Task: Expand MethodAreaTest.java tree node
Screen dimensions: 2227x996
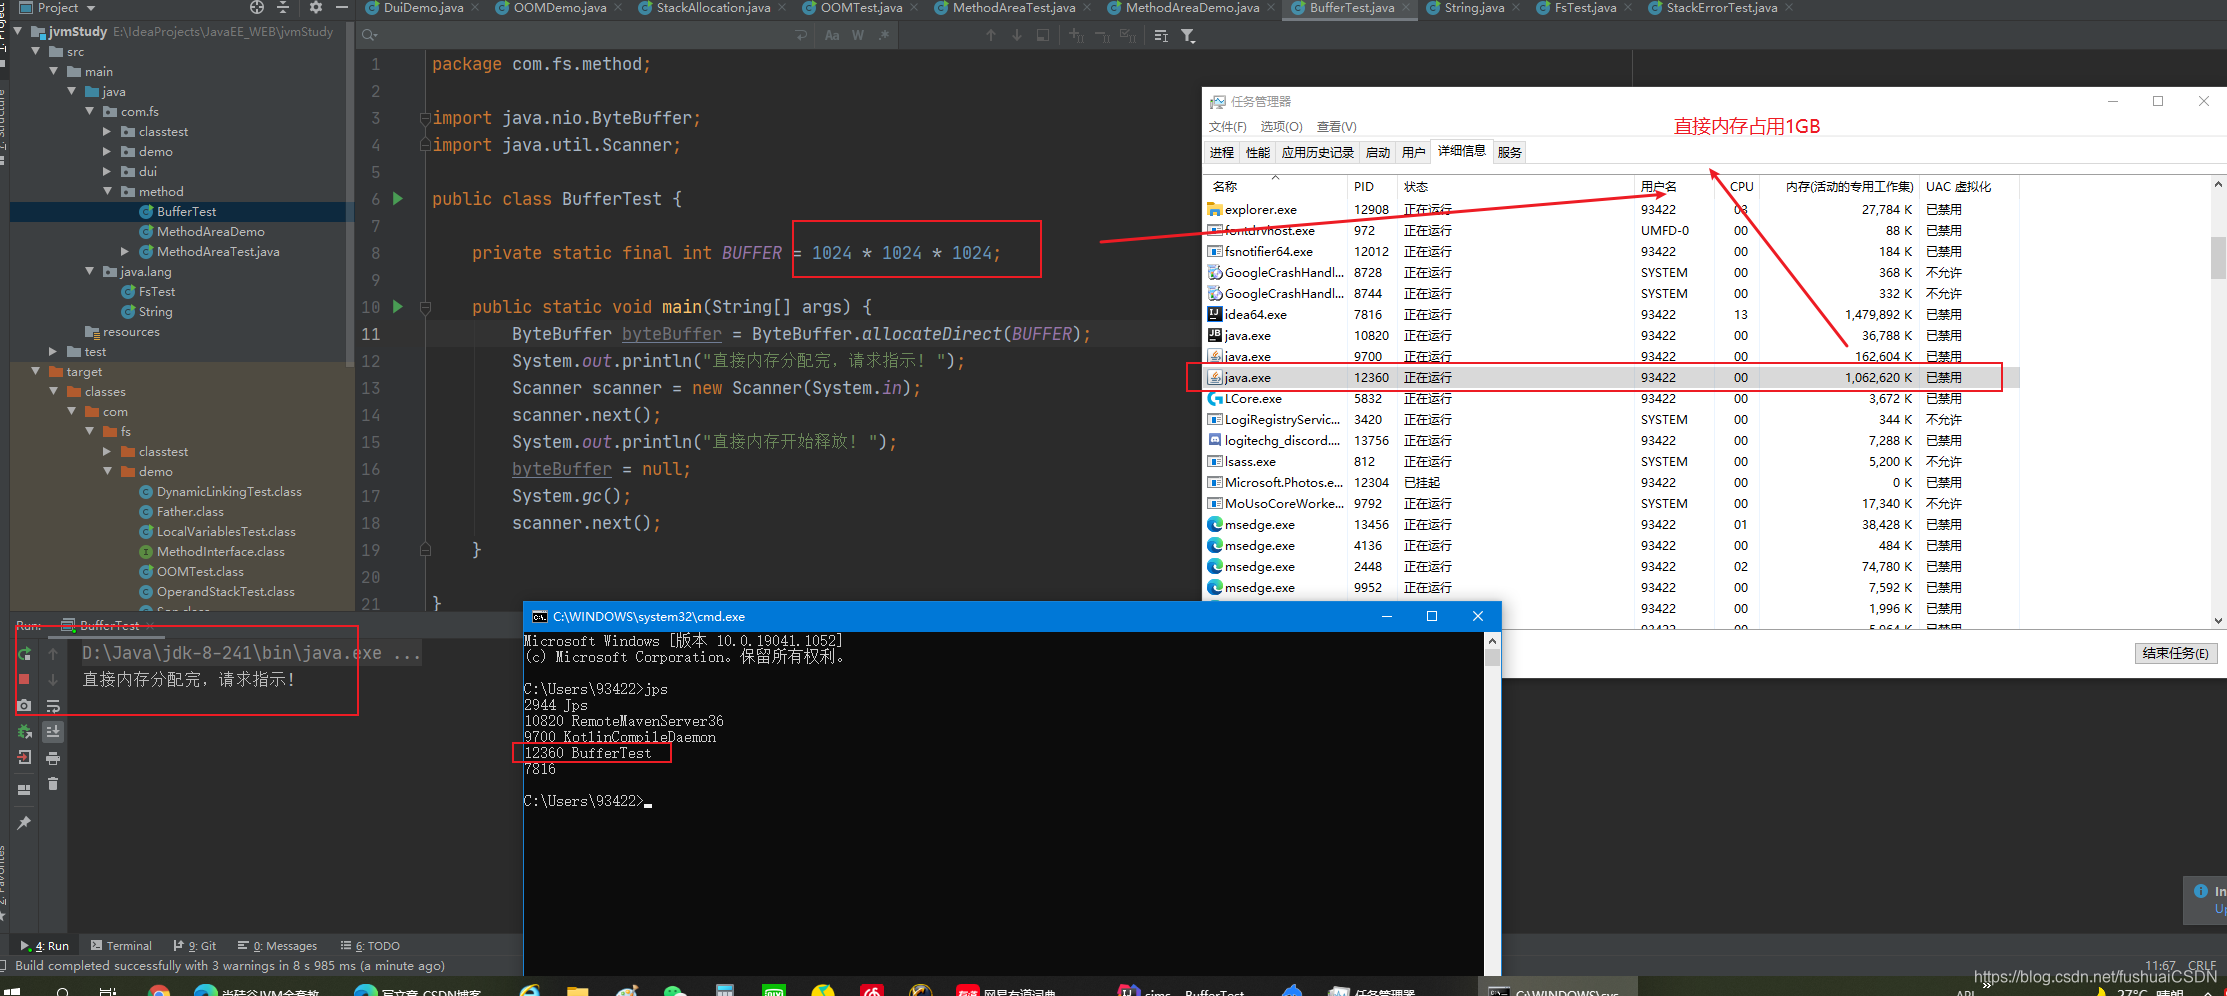Action: coord(125,251)
